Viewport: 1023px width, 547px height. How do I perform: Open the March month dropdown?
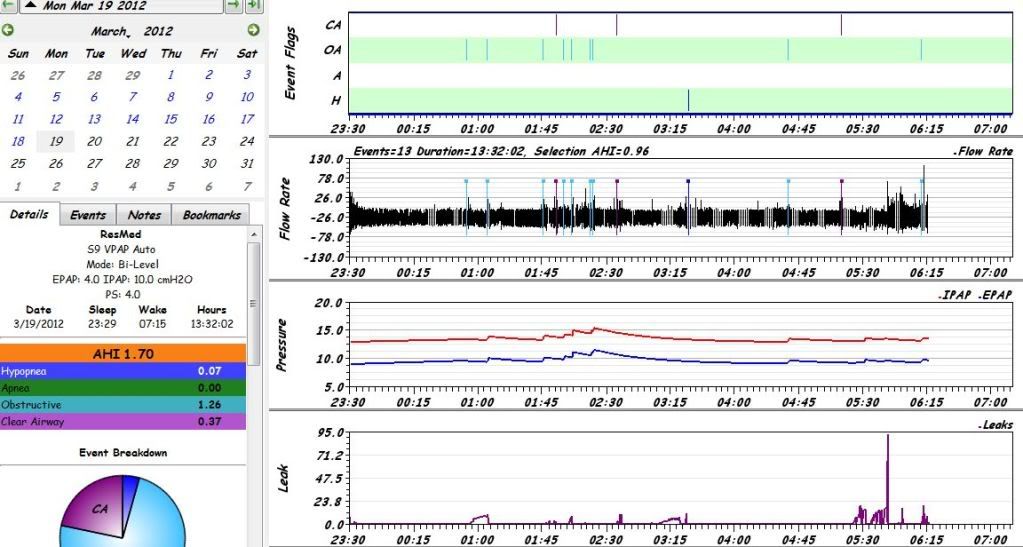tap(110, 31)
